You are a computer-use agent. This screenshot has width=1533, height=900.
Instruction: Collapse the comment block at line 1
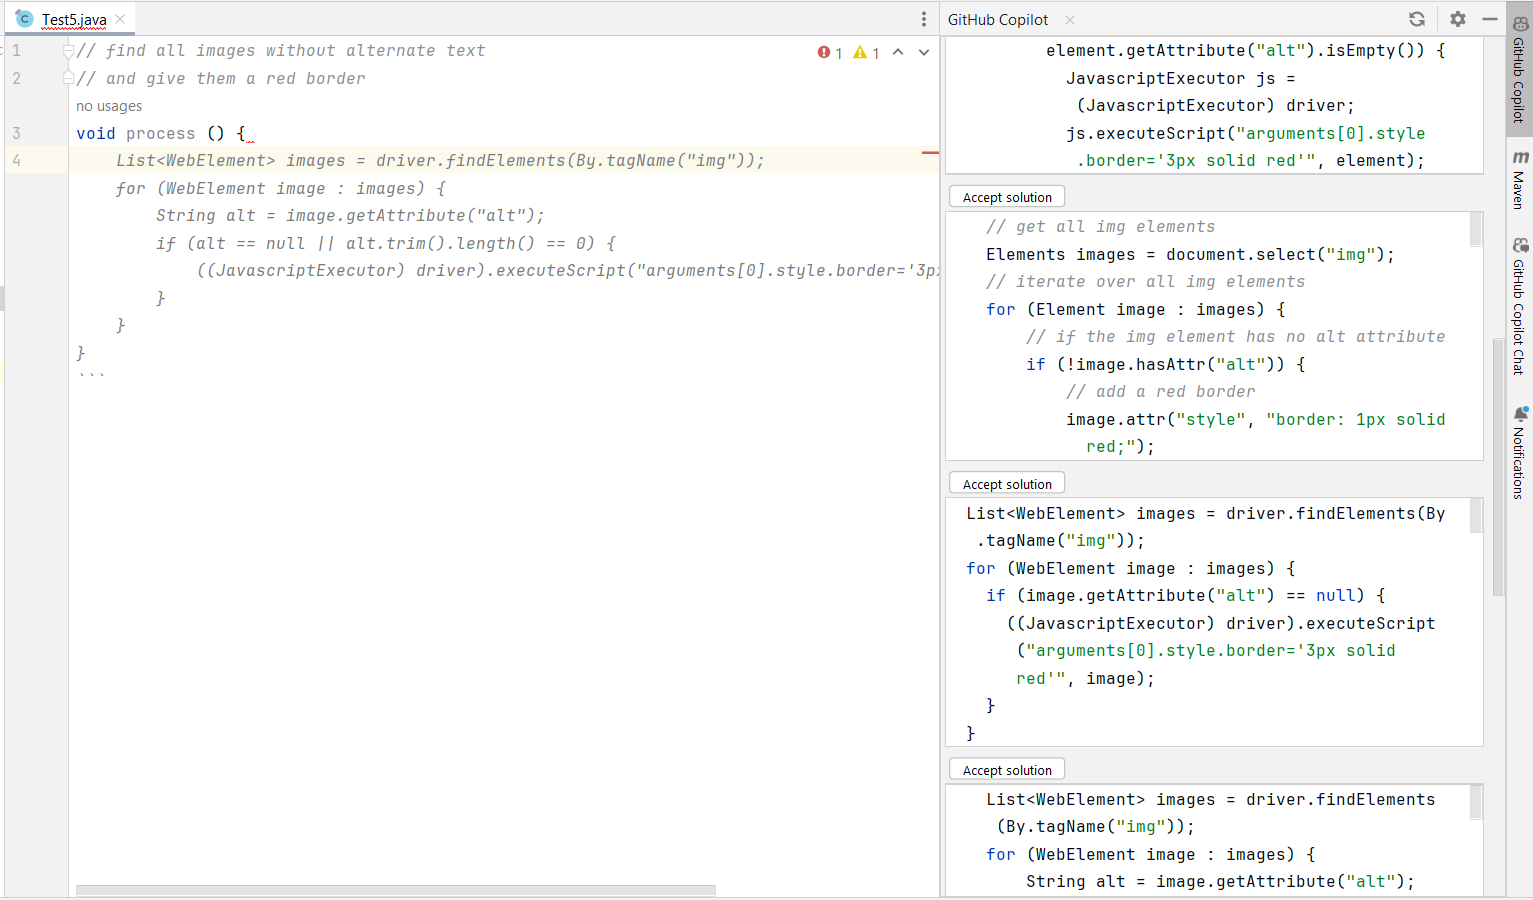click(x=68, y=51)
